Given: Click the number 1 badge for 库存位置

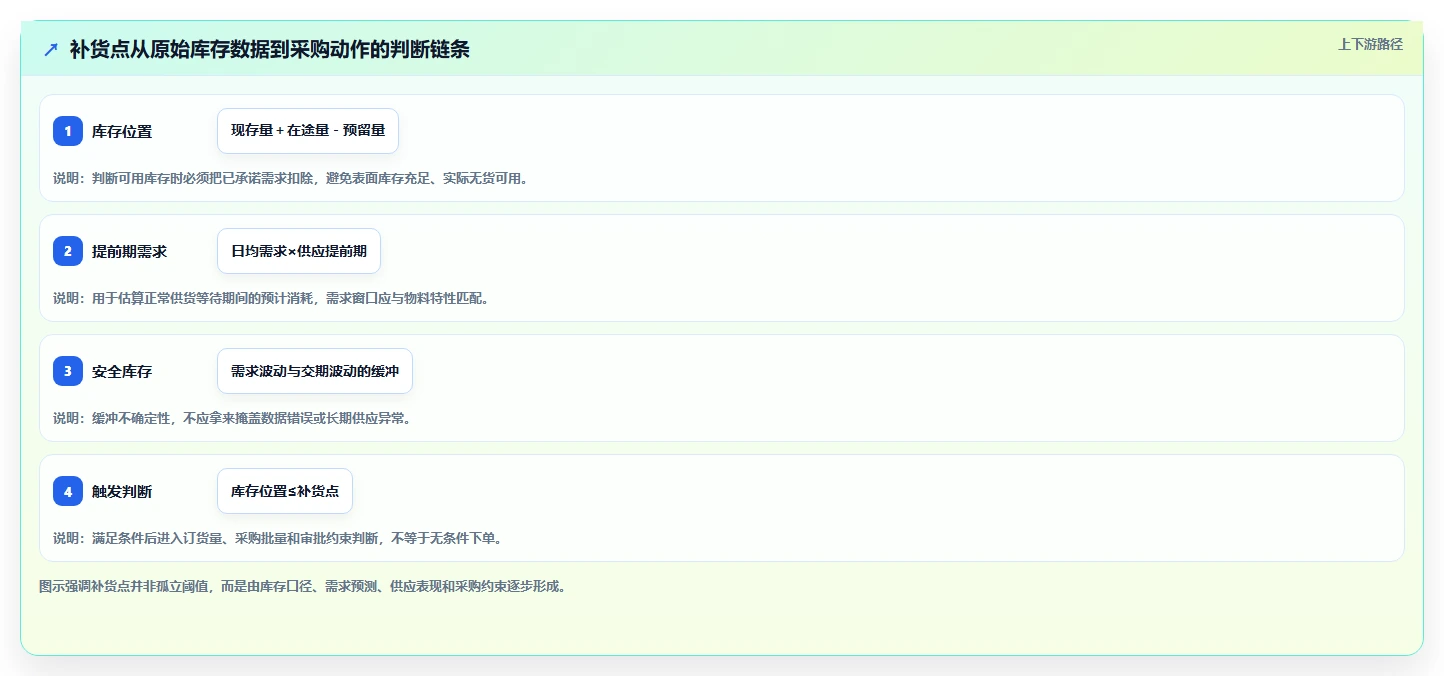Looking at the screenshot, I should coord(68,131).
